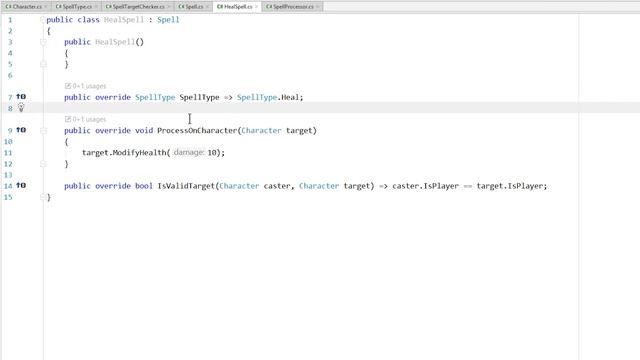Open the SpellProcessor.cs tab
Image resolution: width=640 pixels, height=360 pixels.
coord(293,7)
